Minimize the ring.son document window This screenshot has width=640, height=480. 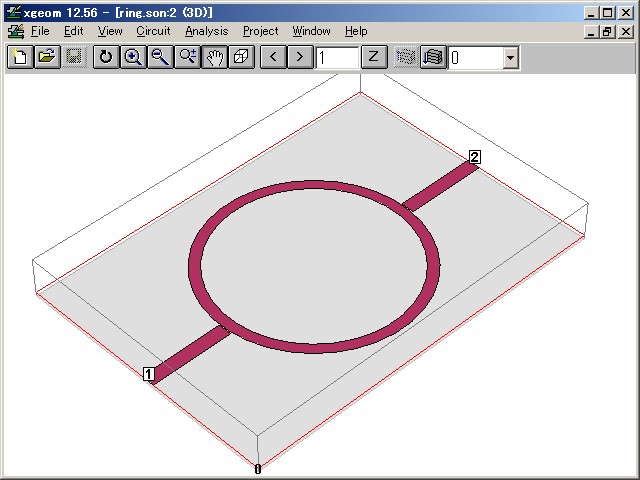pyautogui.click(x=591, y=32)
